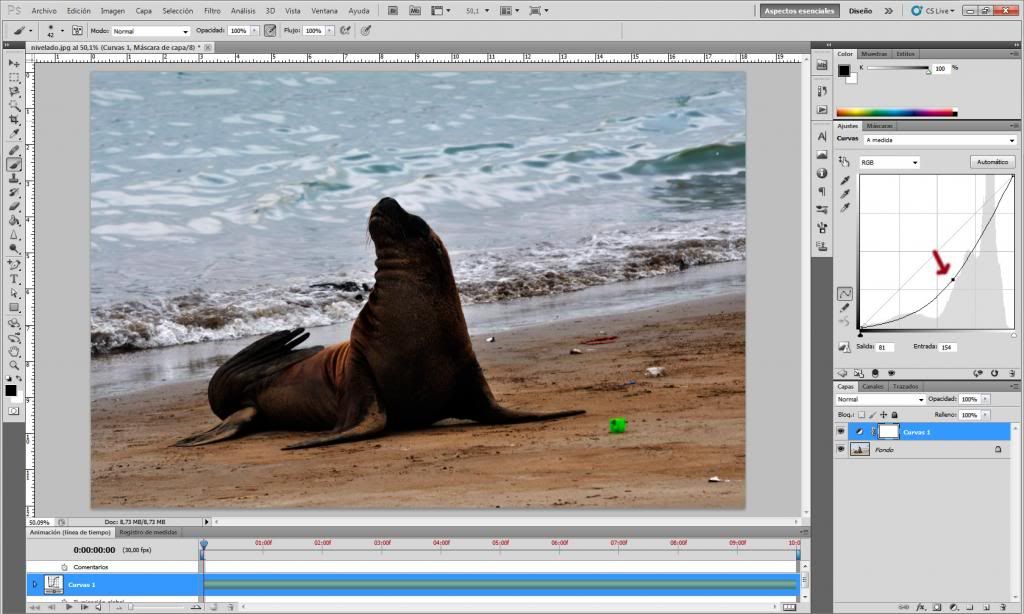Image resolution: width=1024 pixels, height=614 pixels.
Task: Click the Automático button in Curvas
Action: 992,162
